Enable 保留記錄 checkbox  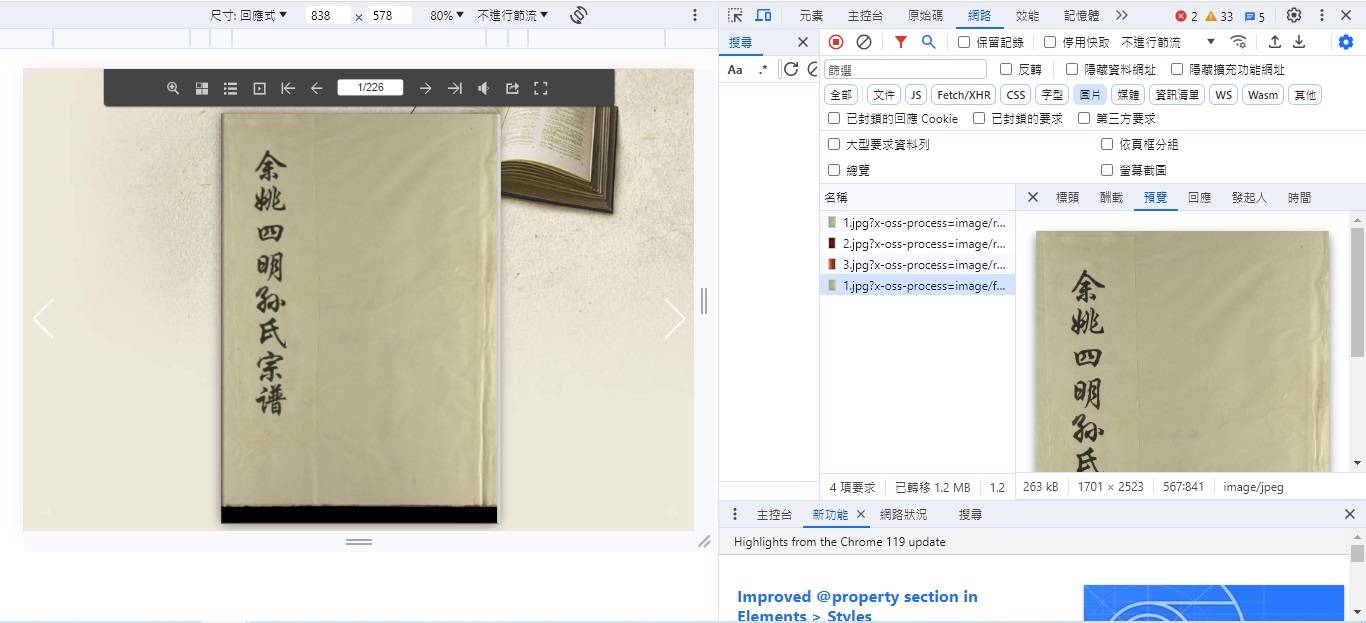964,42
